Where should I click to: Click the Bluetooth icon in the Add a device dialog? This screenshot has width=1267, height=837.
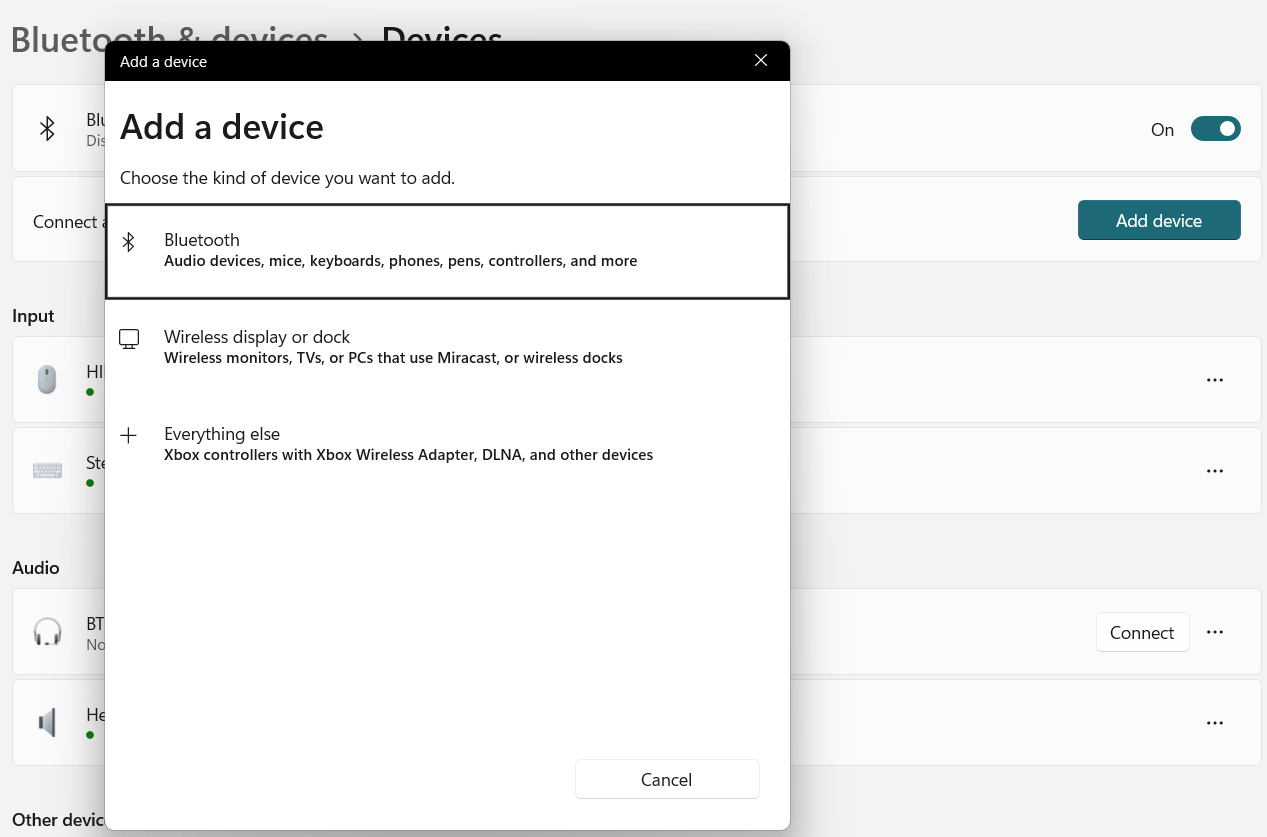point(128,242)
